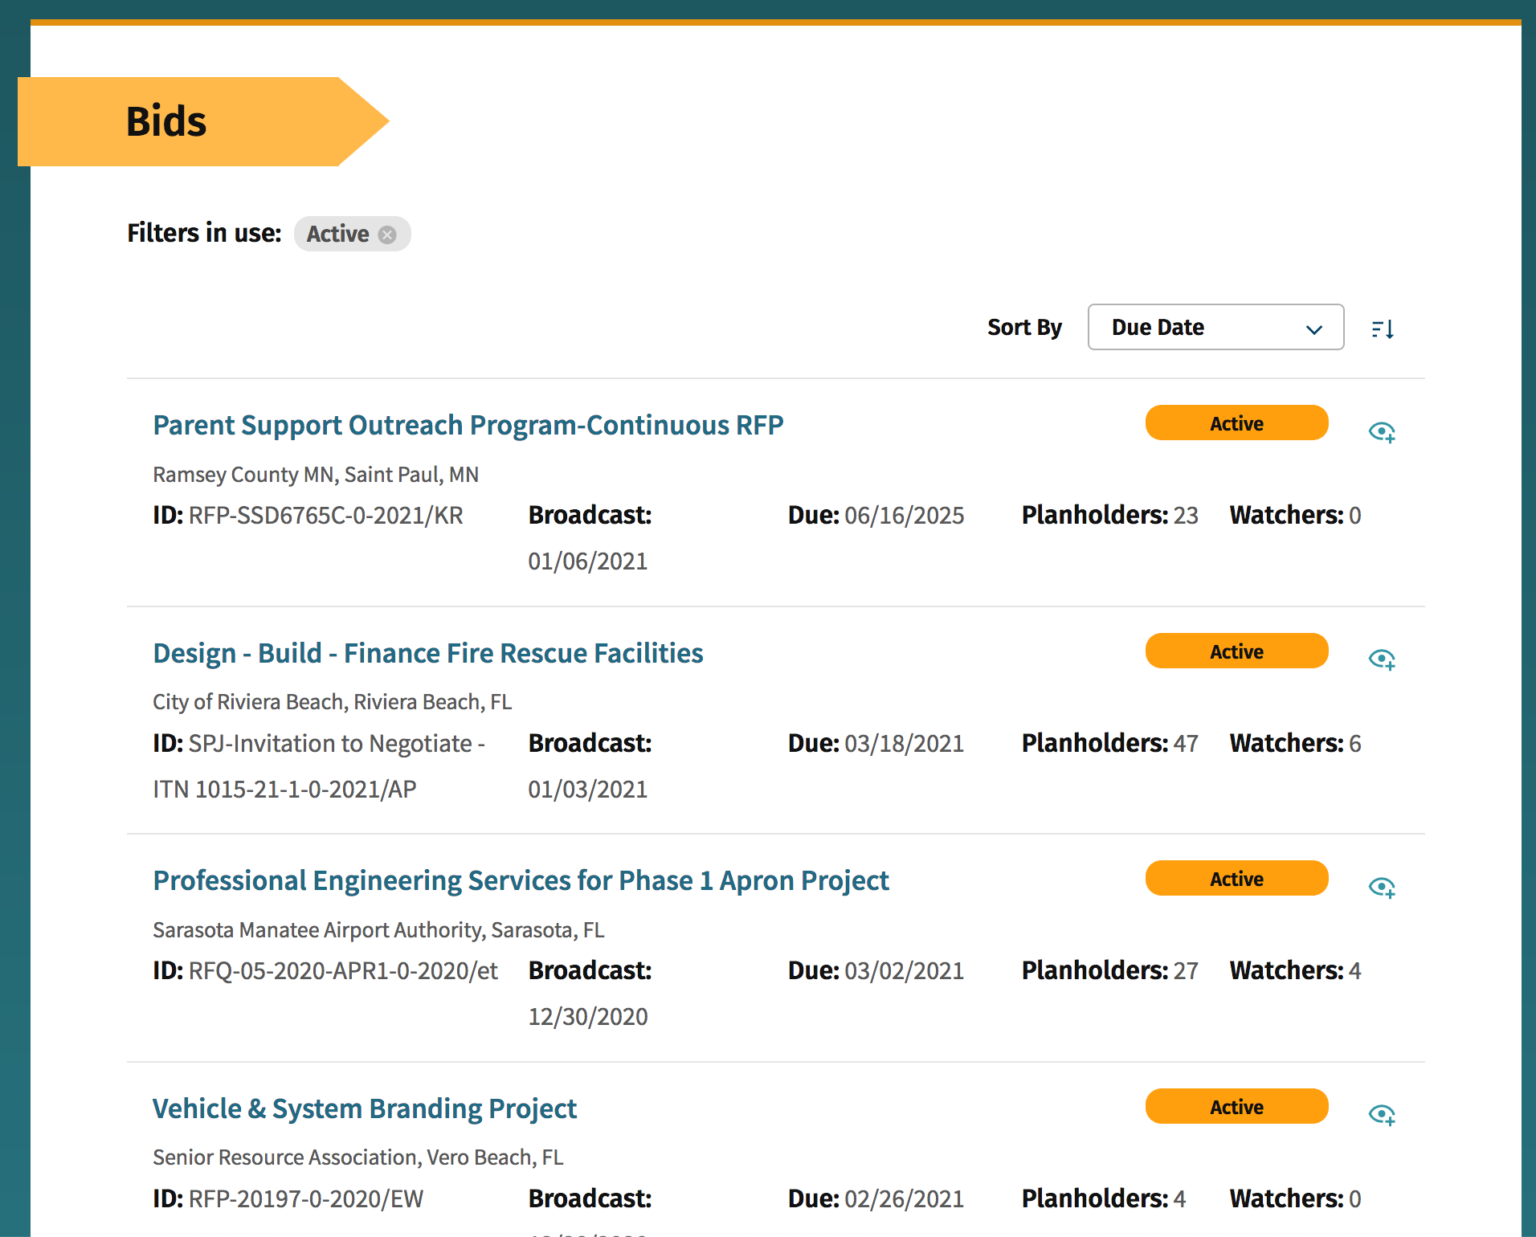Change sorting from Due Date to another option
Screen dimensions: 1536x1237
click(x=1215, y=327)
